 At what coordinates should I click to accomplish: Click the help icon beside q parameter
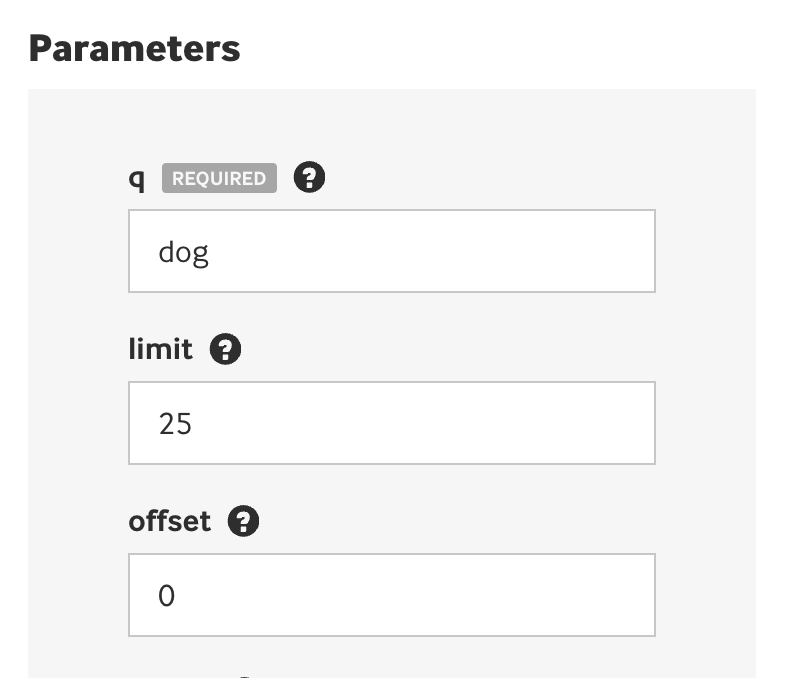pos(310,178)
